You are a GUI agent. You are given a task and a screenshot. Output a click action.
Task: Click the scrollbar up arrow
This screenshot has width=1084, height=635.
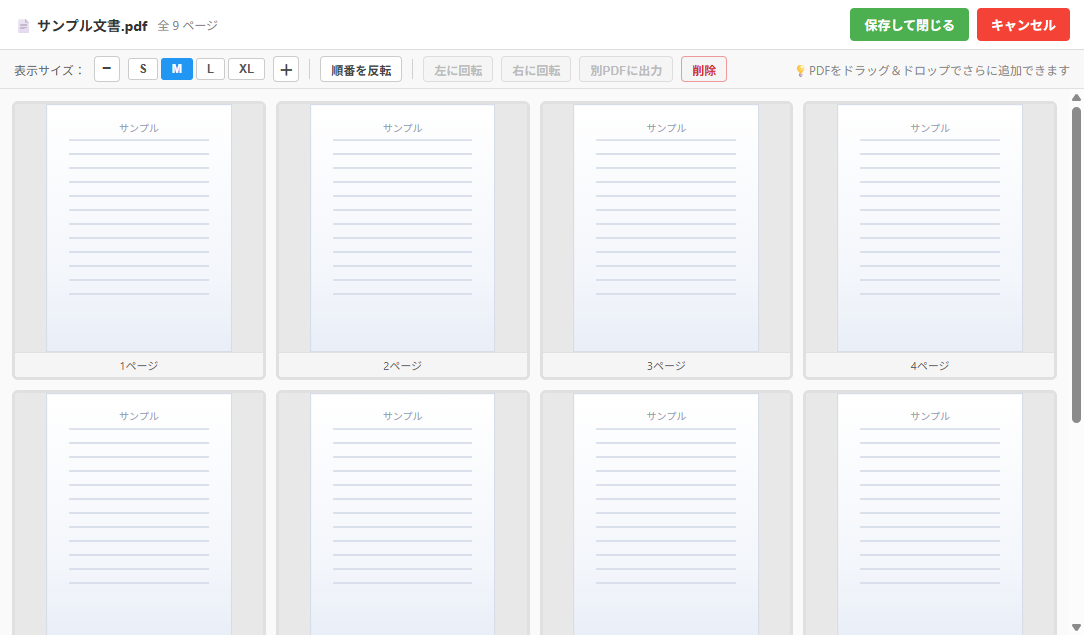point(1076,98)
